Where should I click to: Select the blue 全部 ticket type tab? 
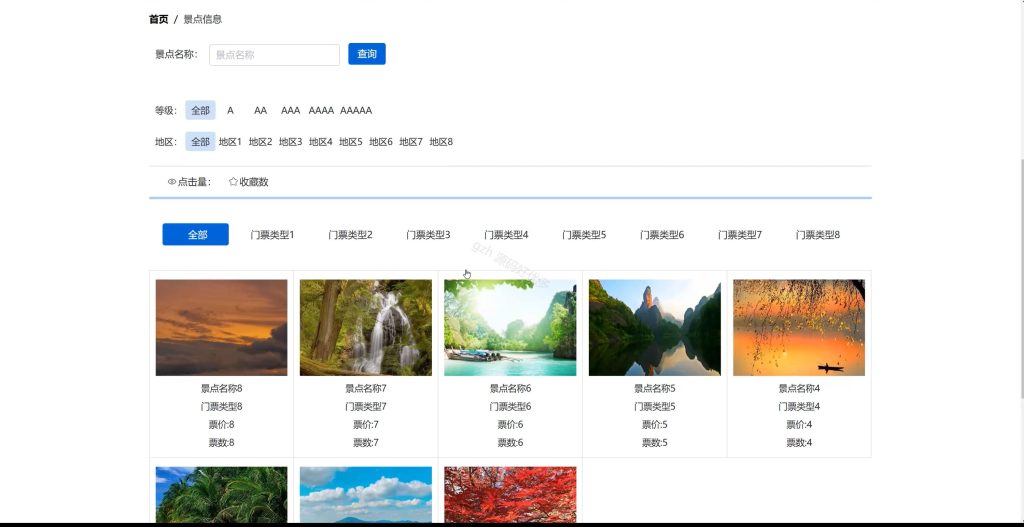coord(195,234)
